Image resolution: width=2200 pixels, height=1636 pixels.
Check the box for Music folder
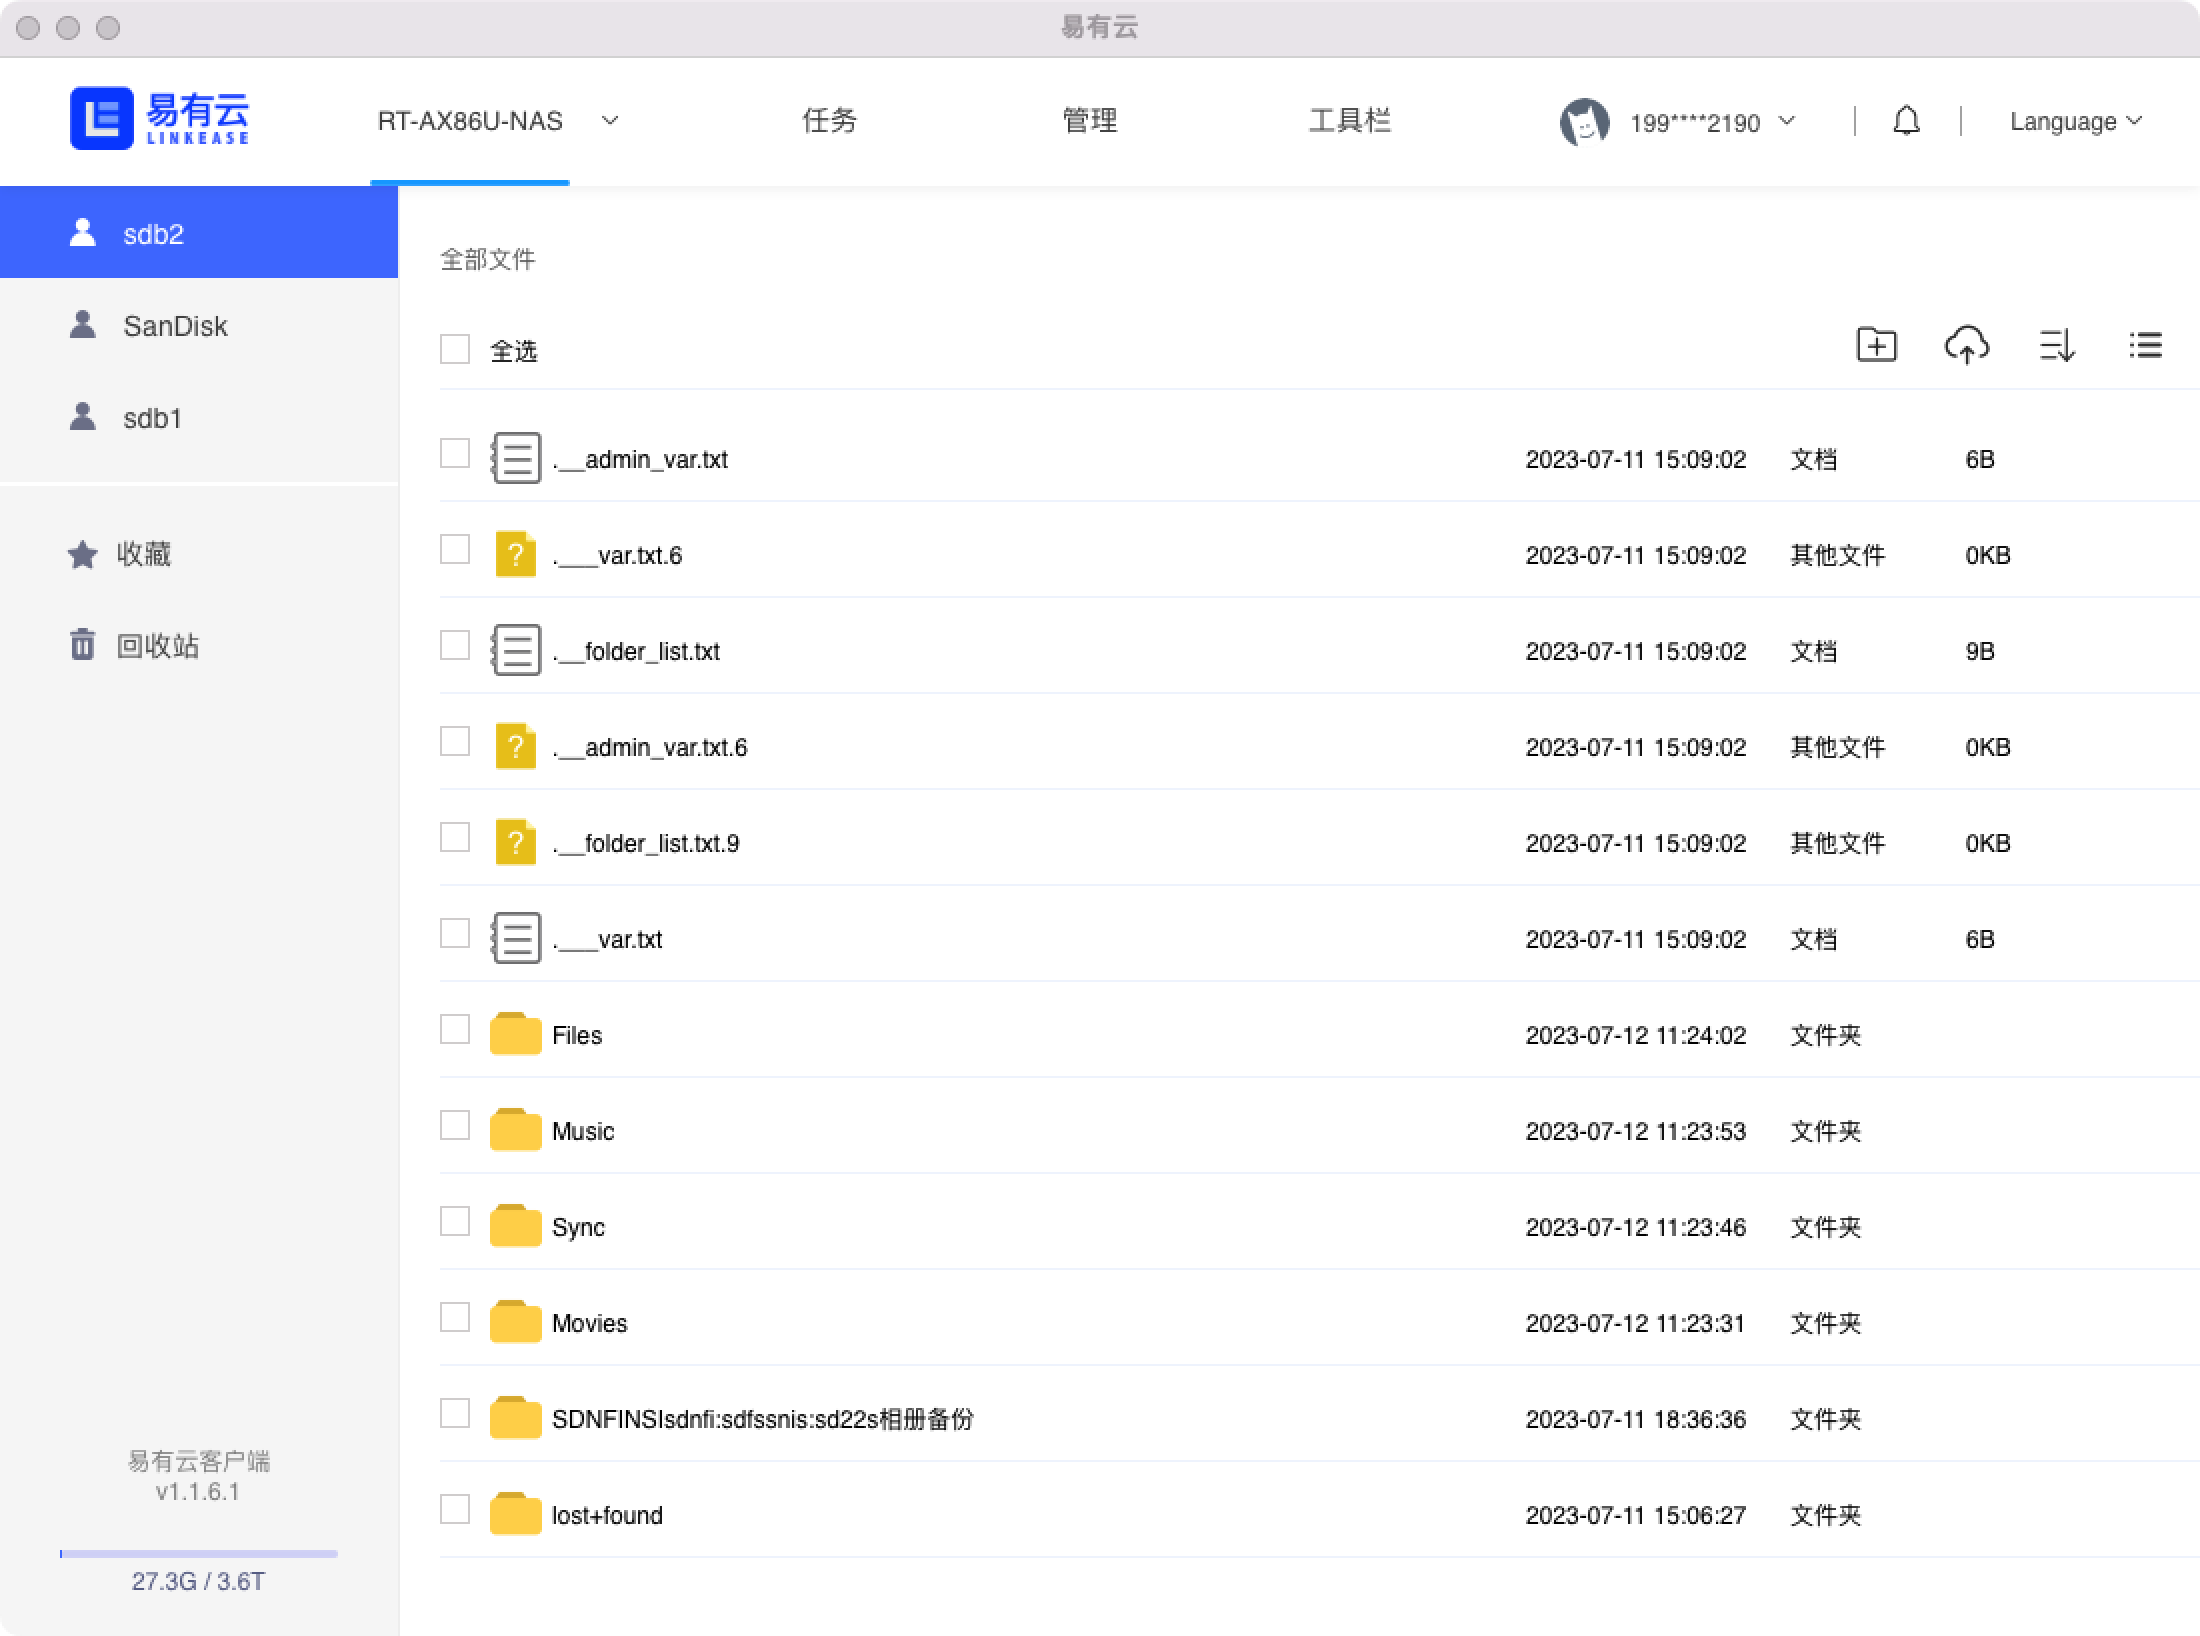pyautogui.click(x=455, y=1125)
